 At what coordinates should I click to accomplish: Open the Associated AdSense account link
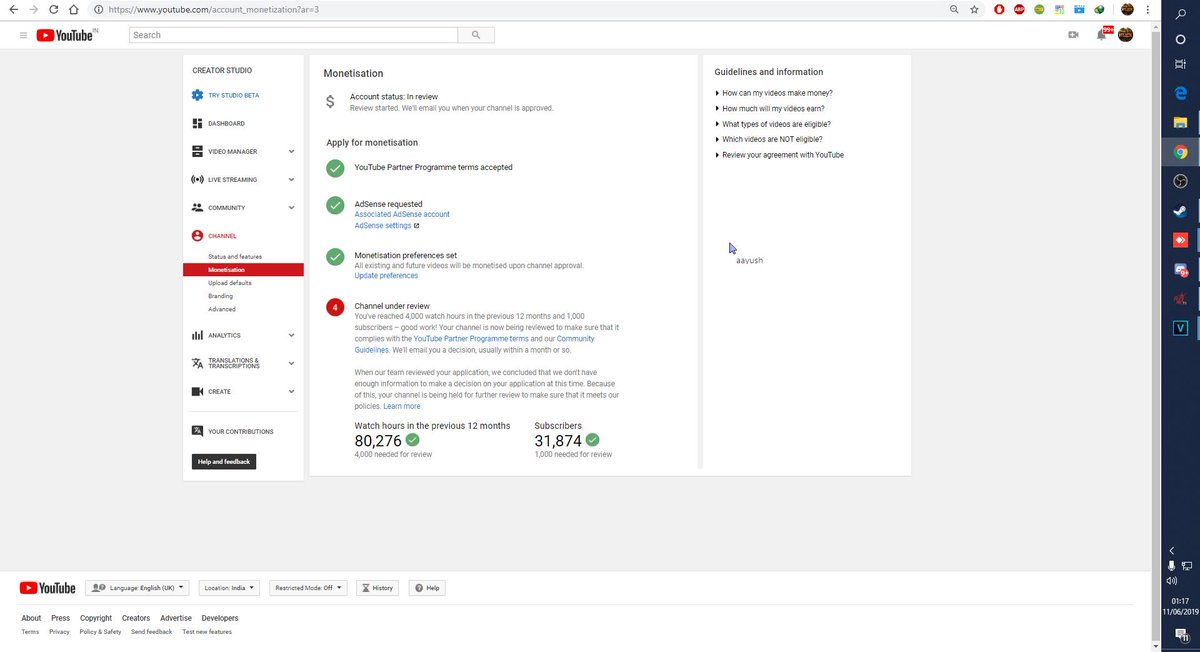(402, 214)
